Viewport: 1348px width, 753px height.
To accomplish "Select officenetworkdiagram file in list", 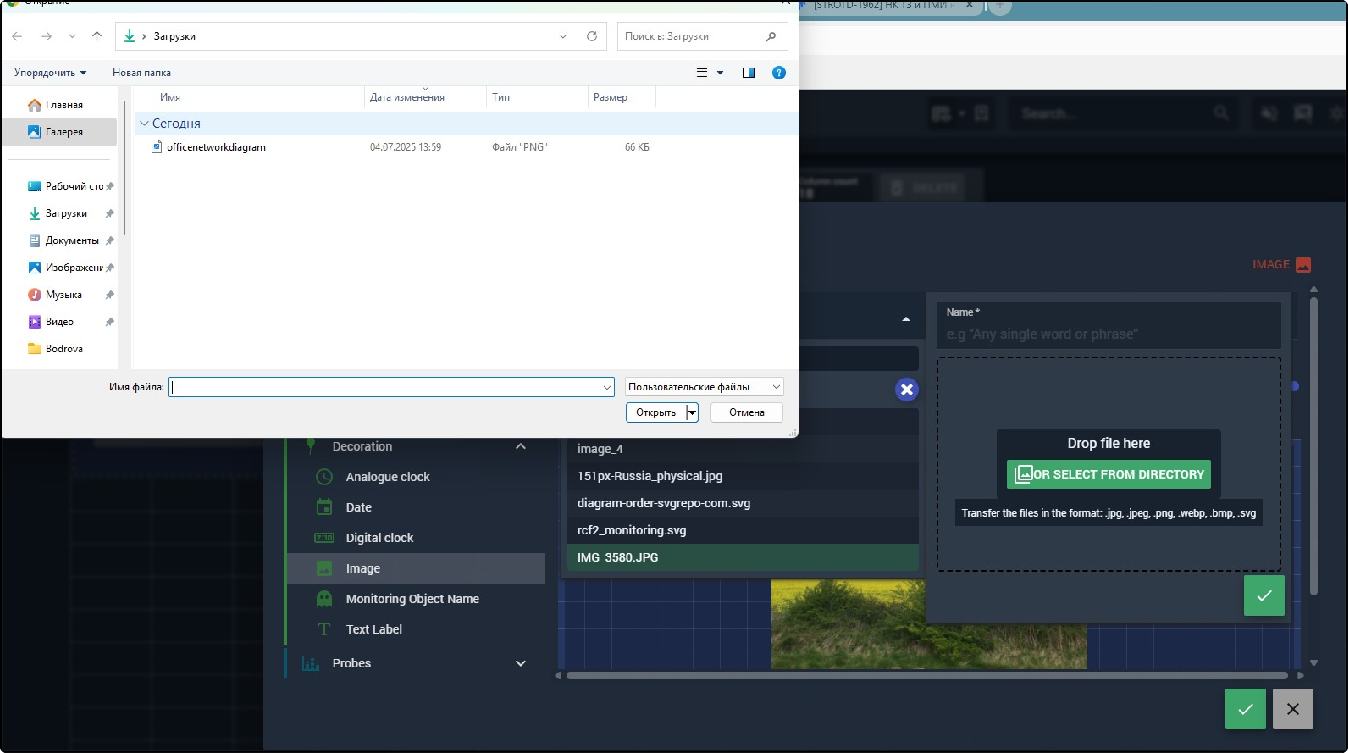I will click(x=216, y=147).
